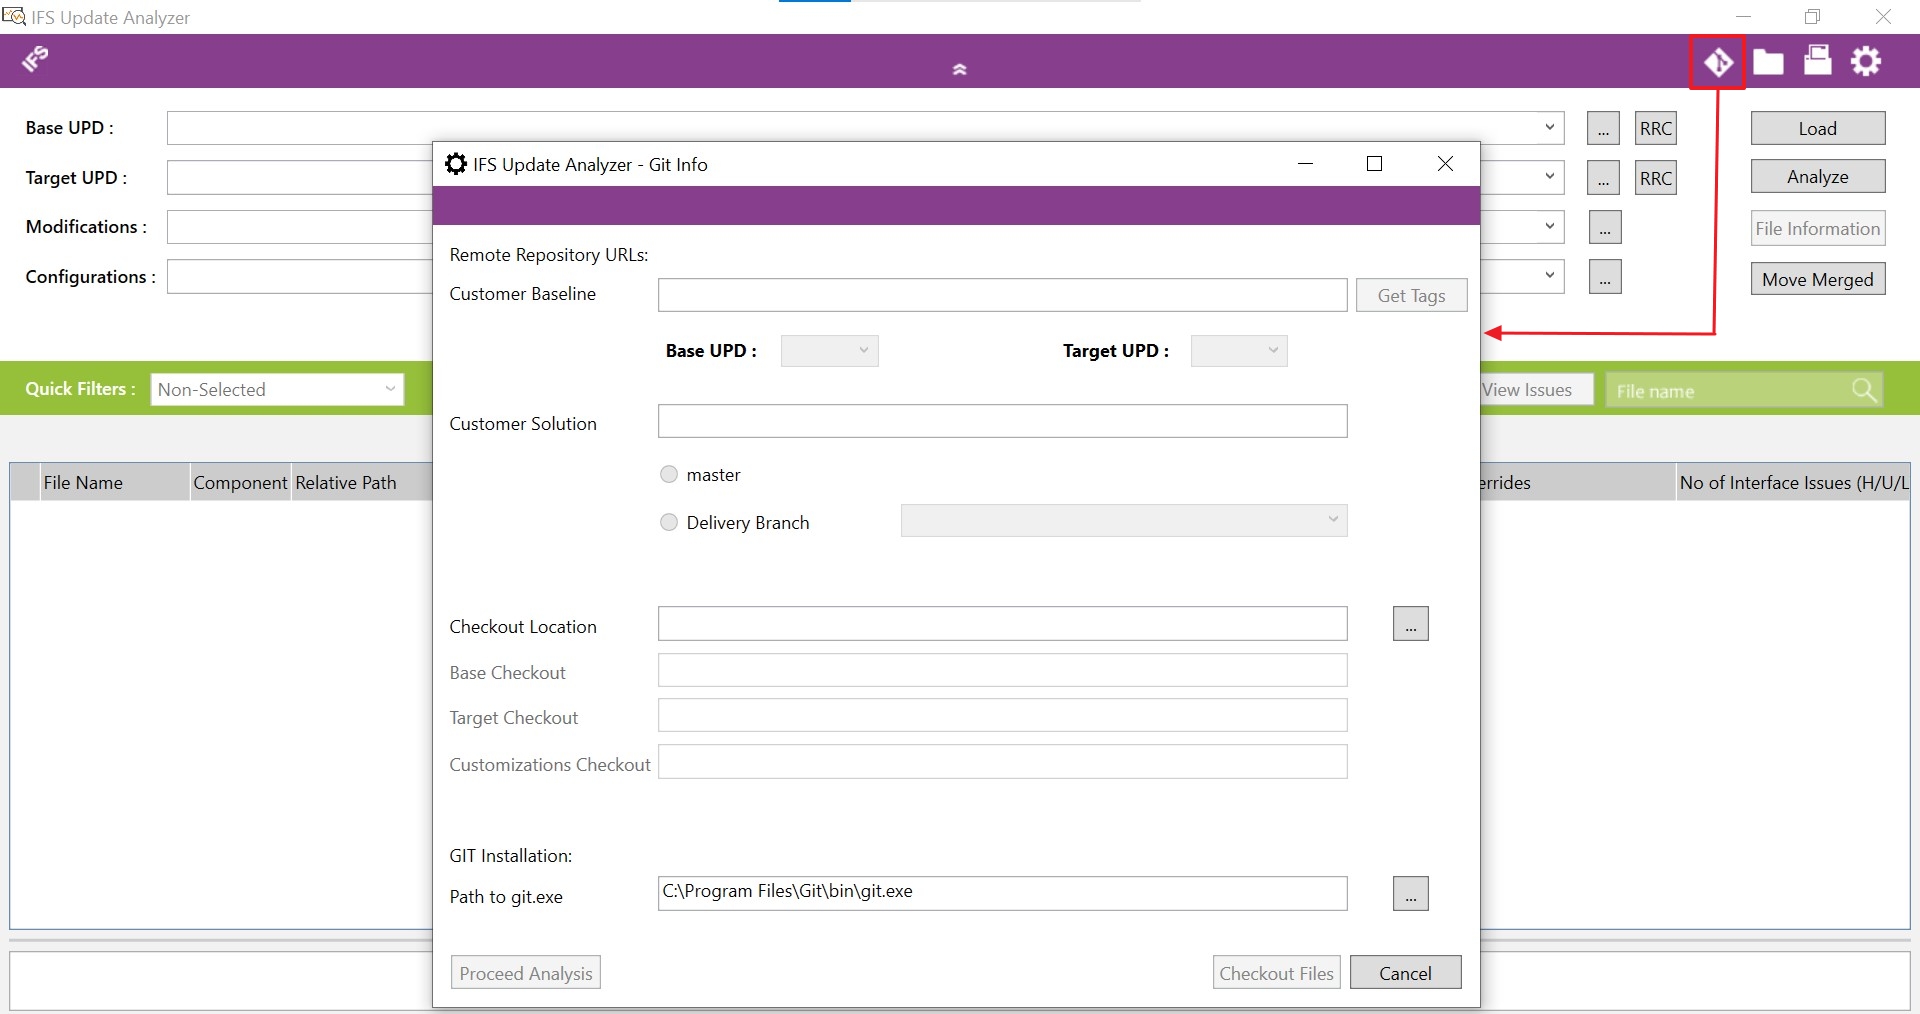1920x1014 pixels.
Task: Select the Delivery Branch radio button
Action: click(669, 522)
